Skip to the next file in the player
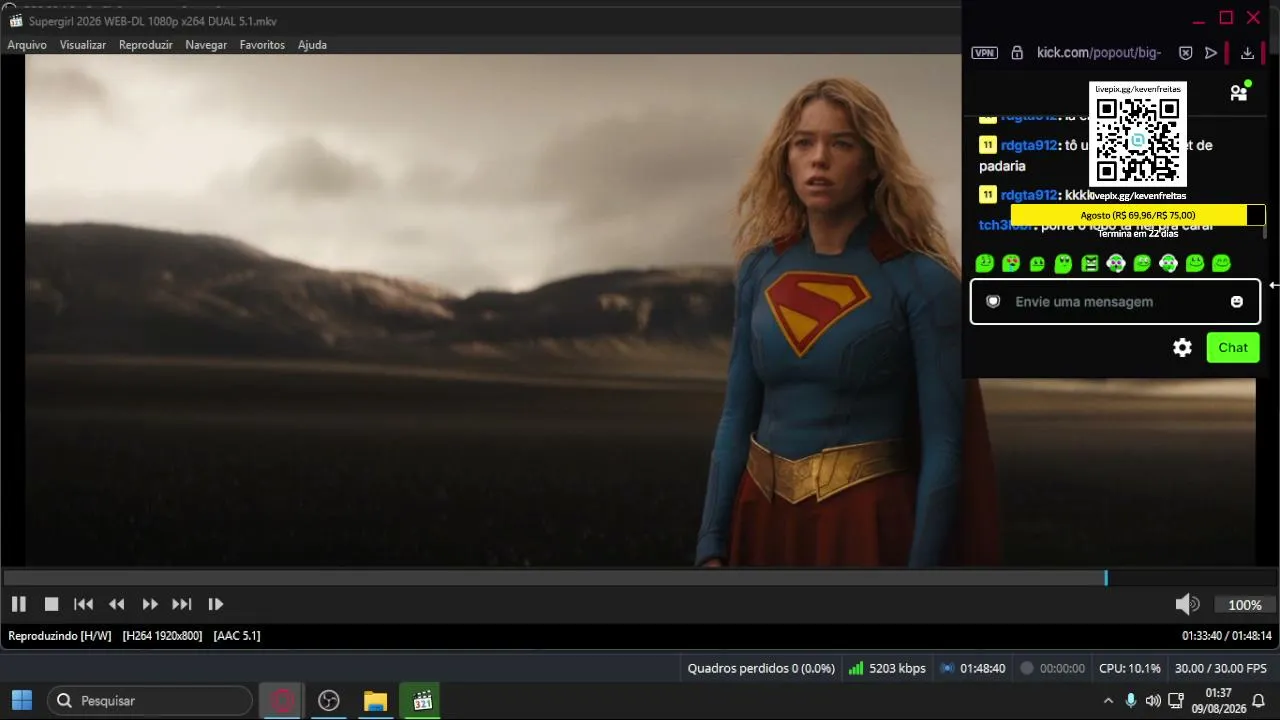This screenshot has height=720, width=1280. [182, 604]
